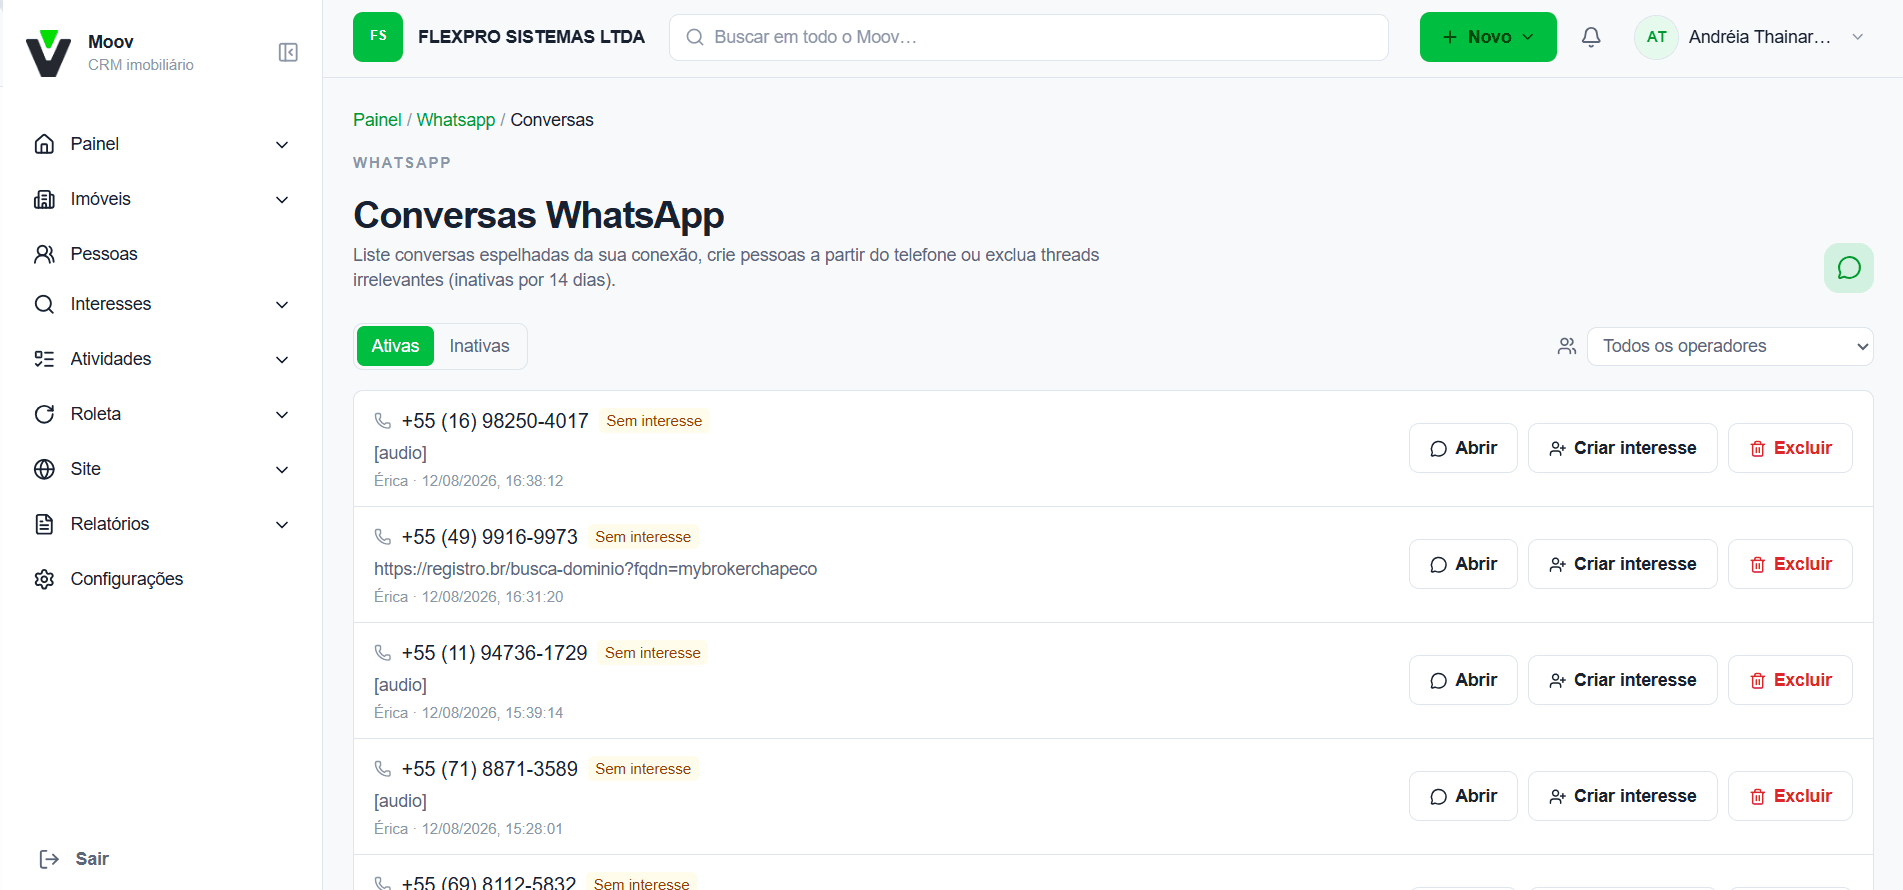The height and width of the screenshot is (890, 1903).
Task: Click the FS company badge
Action: [x=378, y=37]
